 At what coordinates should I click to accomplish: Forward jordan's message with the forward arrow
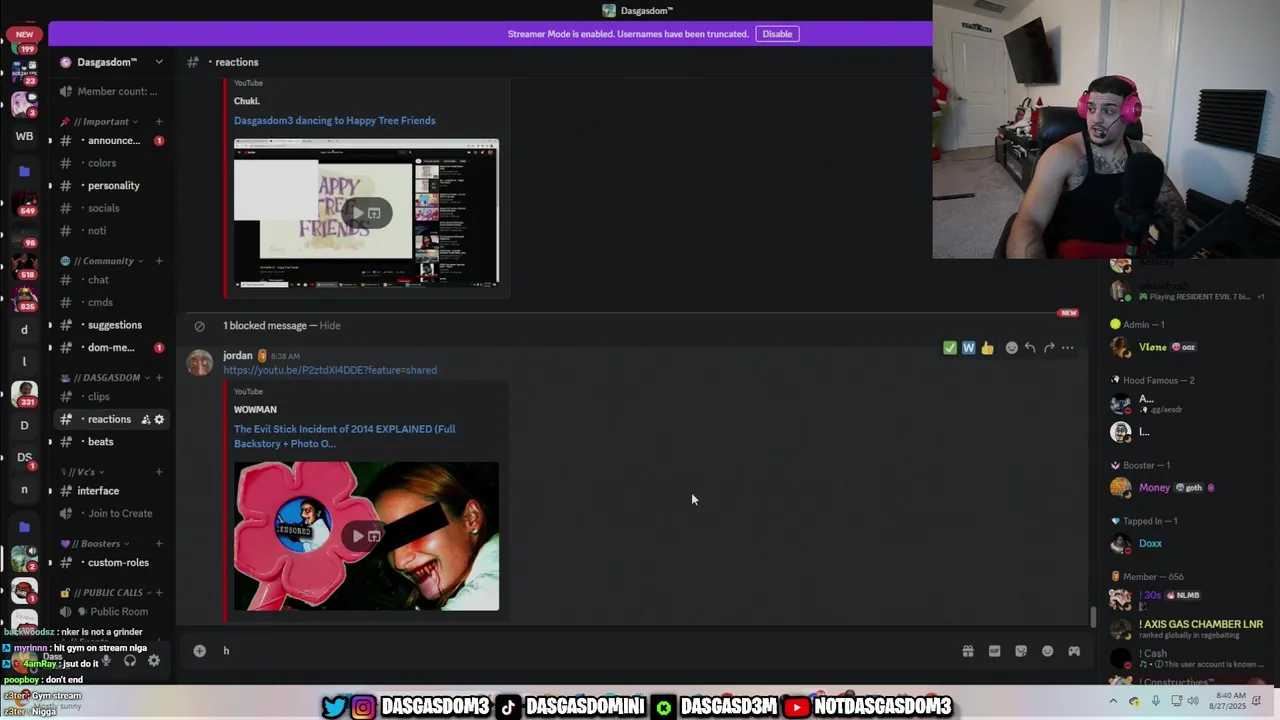(x=1049, y=348)
